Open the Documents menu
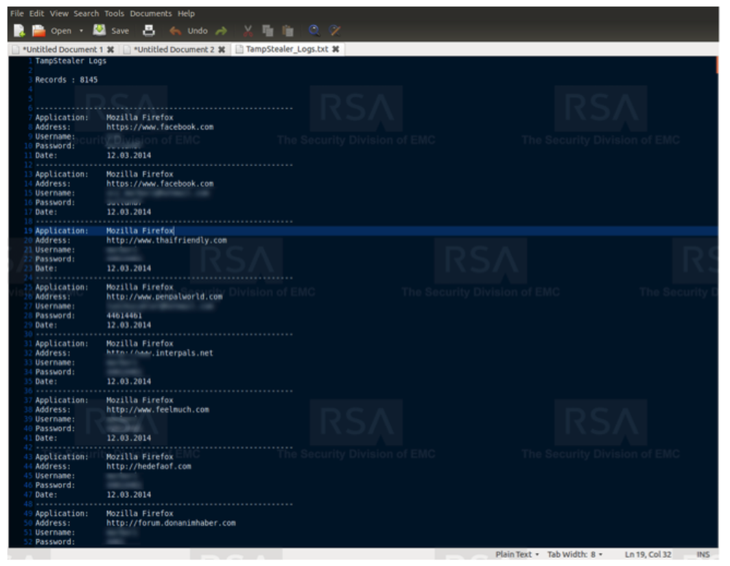 pos(150,13)
